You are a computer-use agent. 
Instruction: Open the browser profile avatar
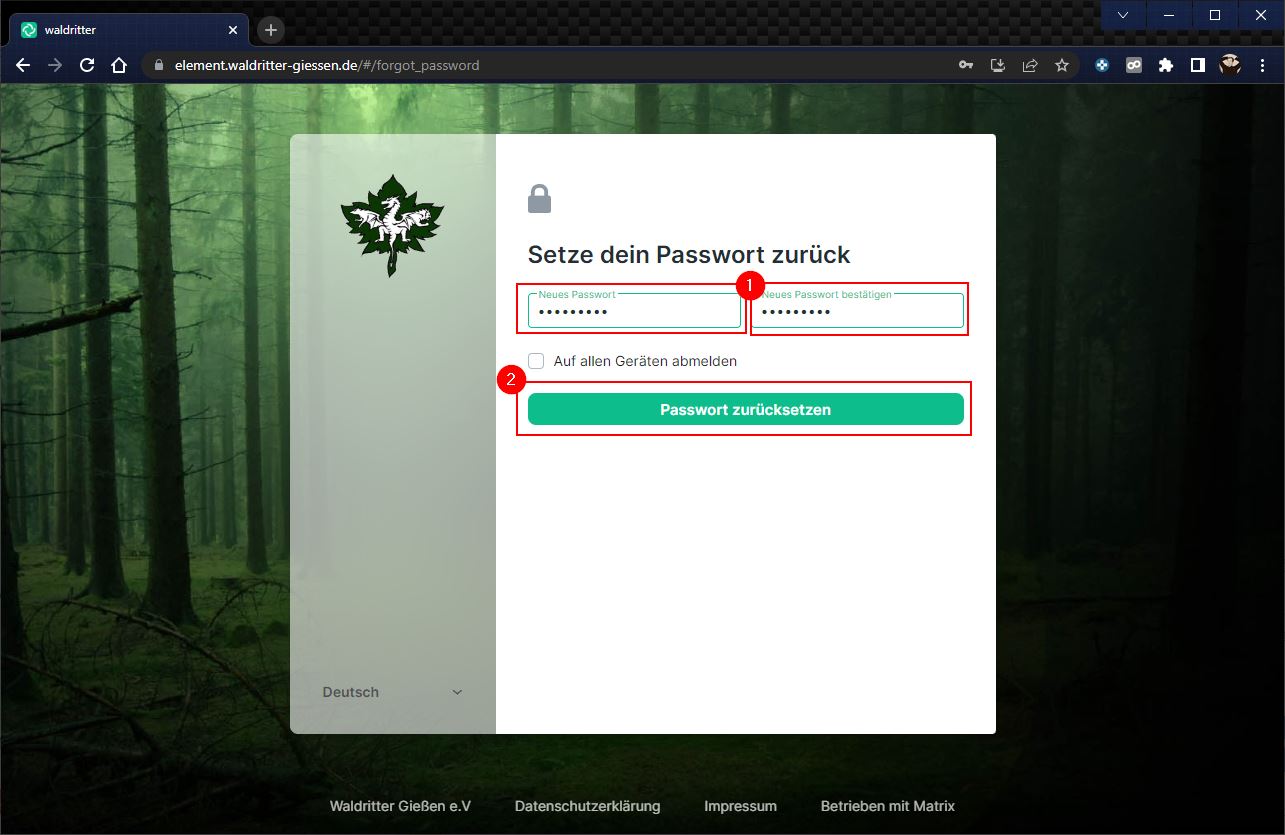[x=1230, y=65]
